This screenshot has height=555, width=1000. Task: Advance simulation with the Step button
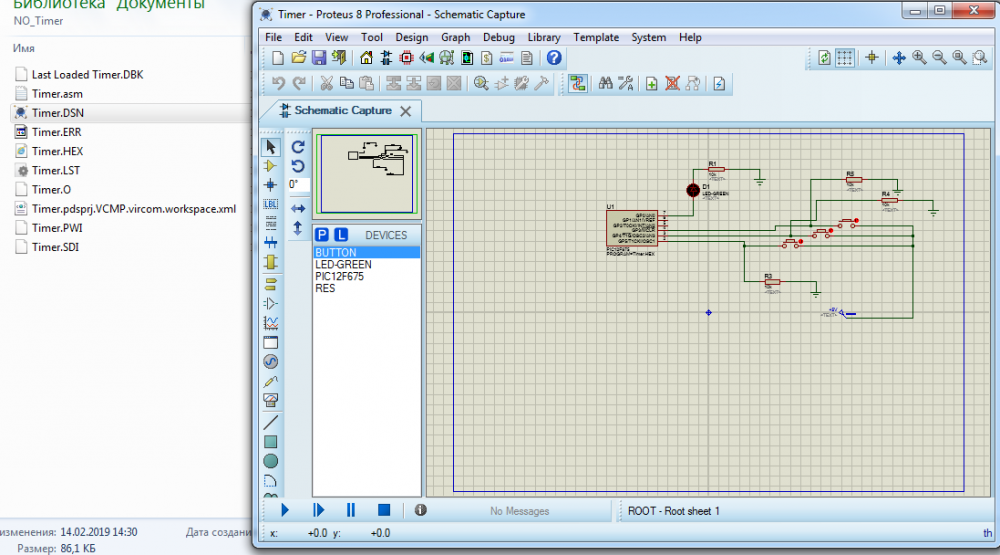(318, 510)
